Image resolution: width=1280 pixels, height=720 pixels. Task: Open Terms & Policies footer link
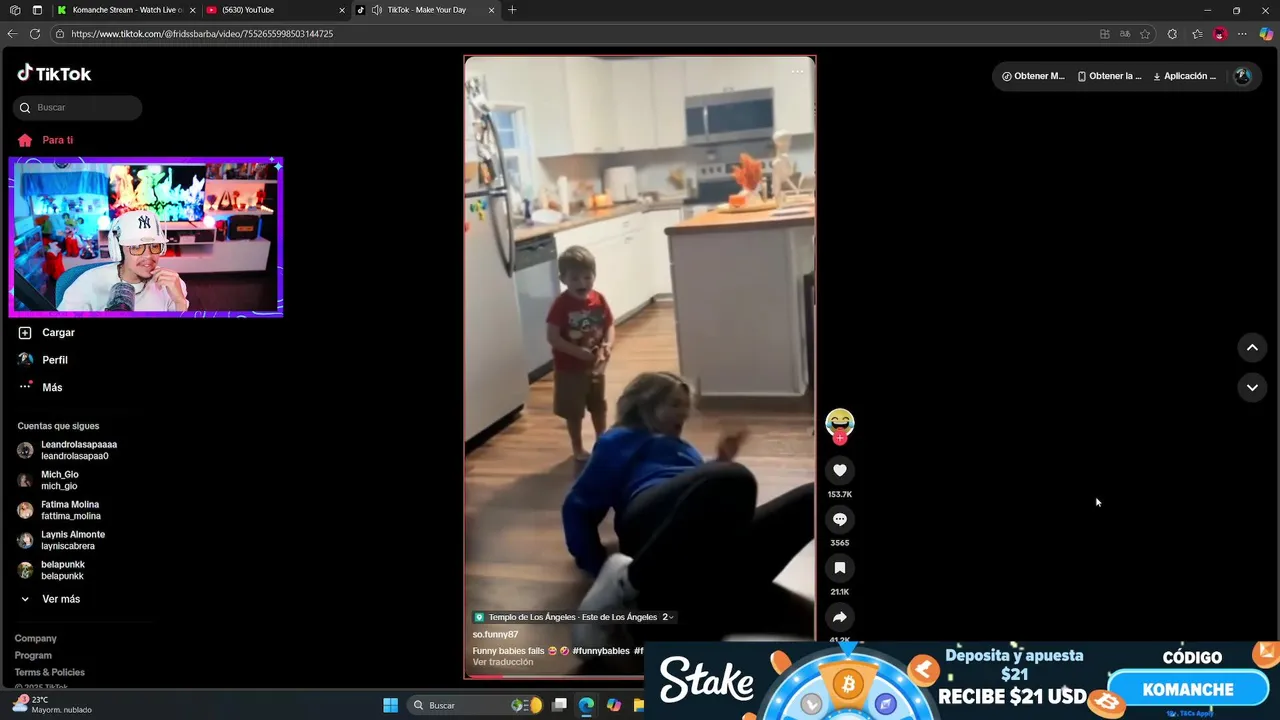click(x=50, y=672)
